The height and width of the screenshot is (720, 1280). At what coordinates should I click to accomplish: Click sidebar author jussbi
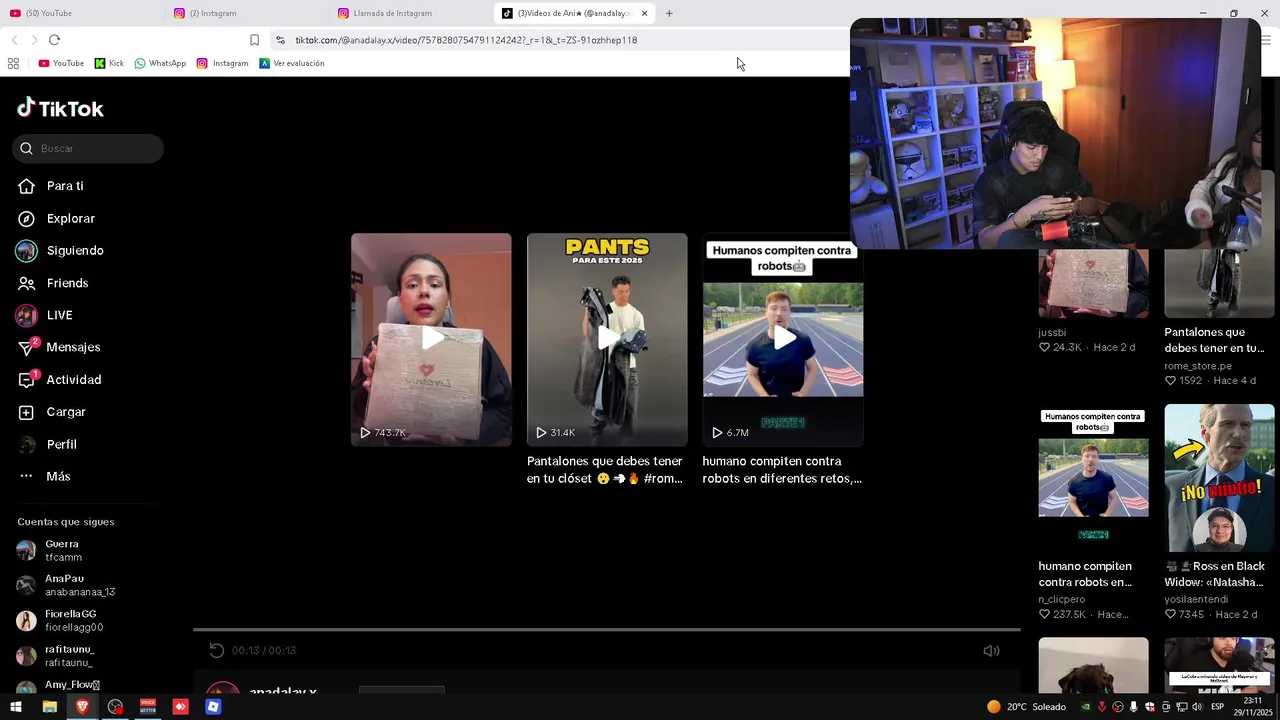(1052, 333)
